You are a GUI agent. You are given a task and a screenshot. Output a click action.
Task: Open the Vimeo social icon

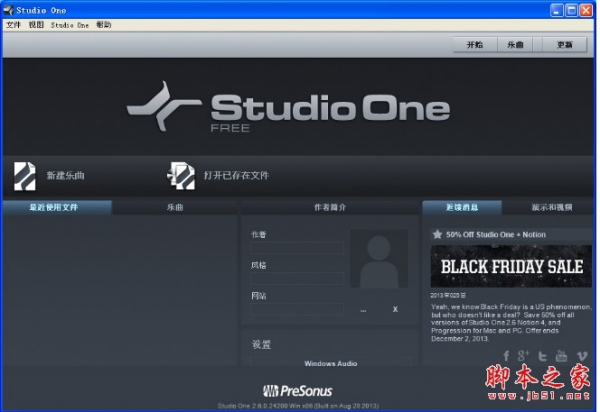tap(582, 356)
